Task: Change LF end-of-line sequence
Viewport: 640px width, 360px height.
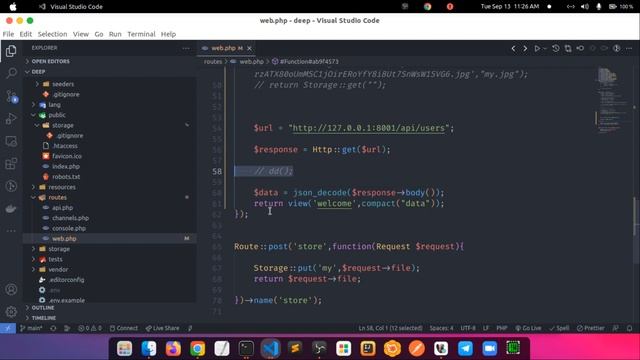Action: 486,328
